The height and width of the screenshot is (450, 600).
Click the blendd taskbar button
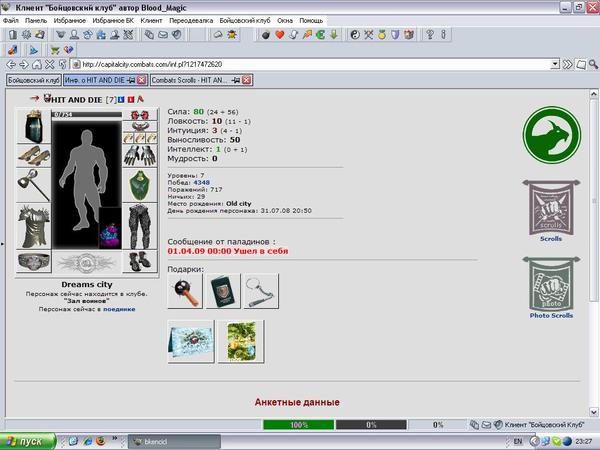coord(174,442)
